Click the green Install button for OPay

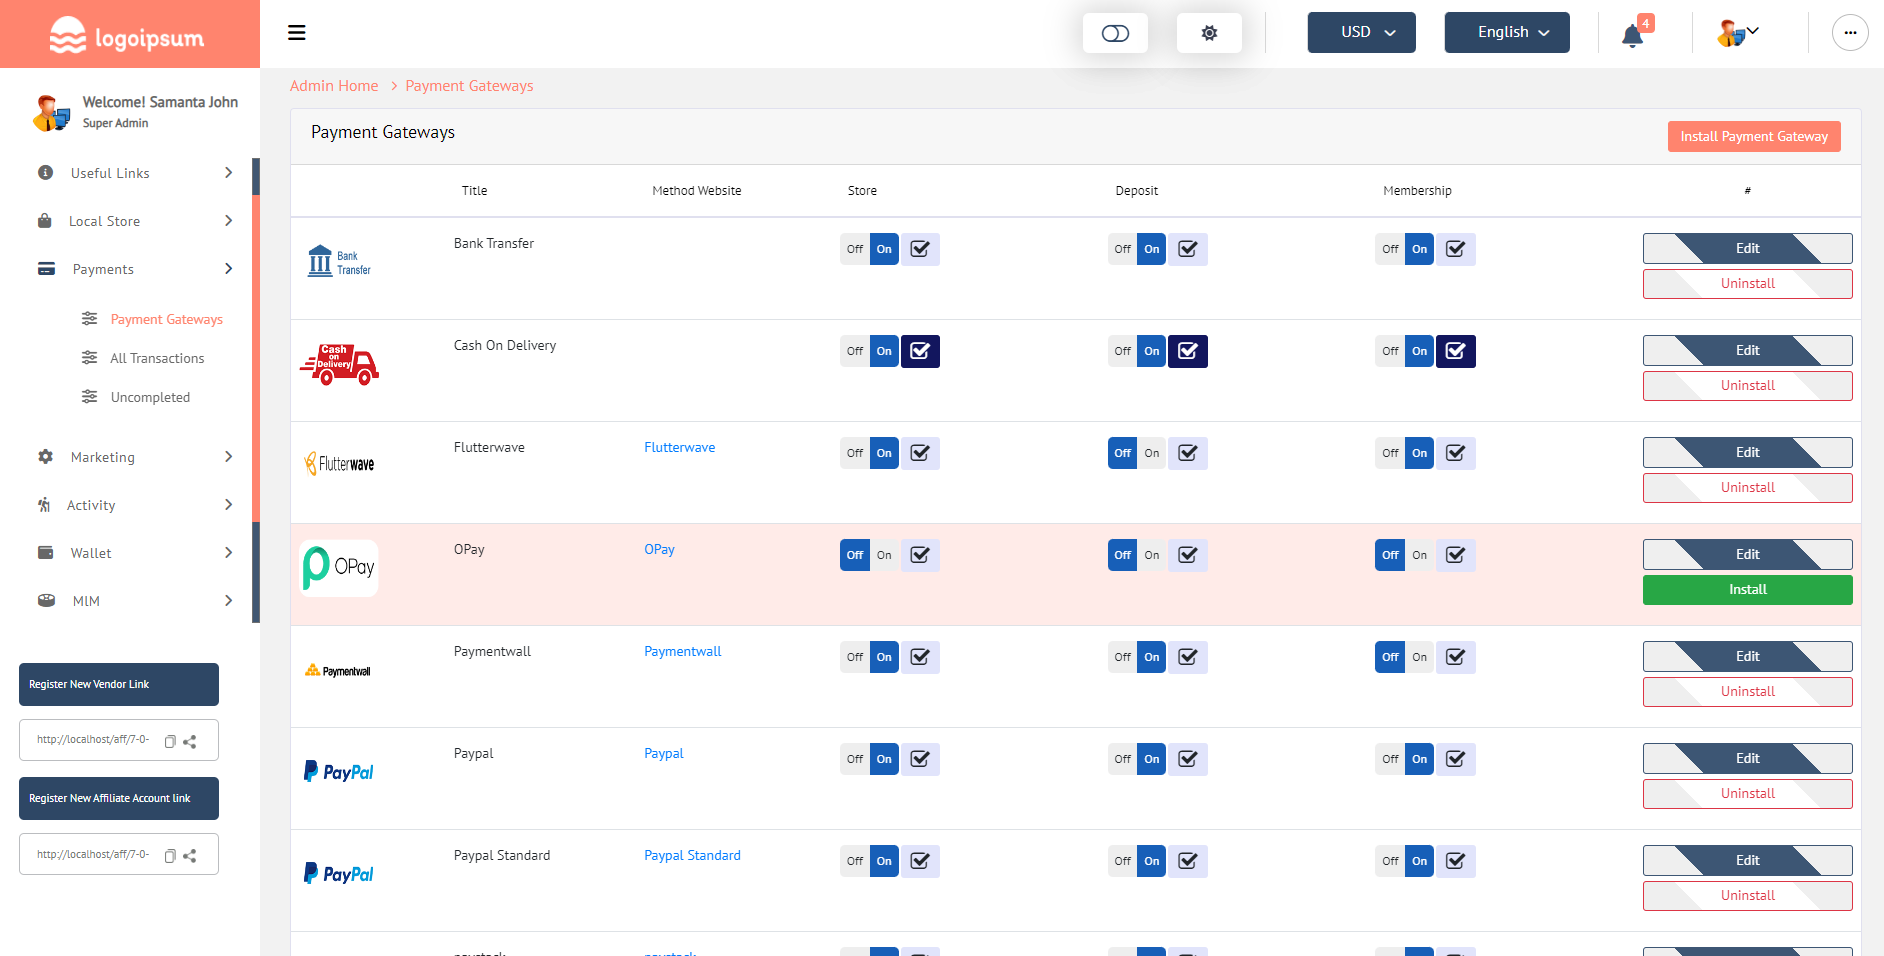[1747, 590]
